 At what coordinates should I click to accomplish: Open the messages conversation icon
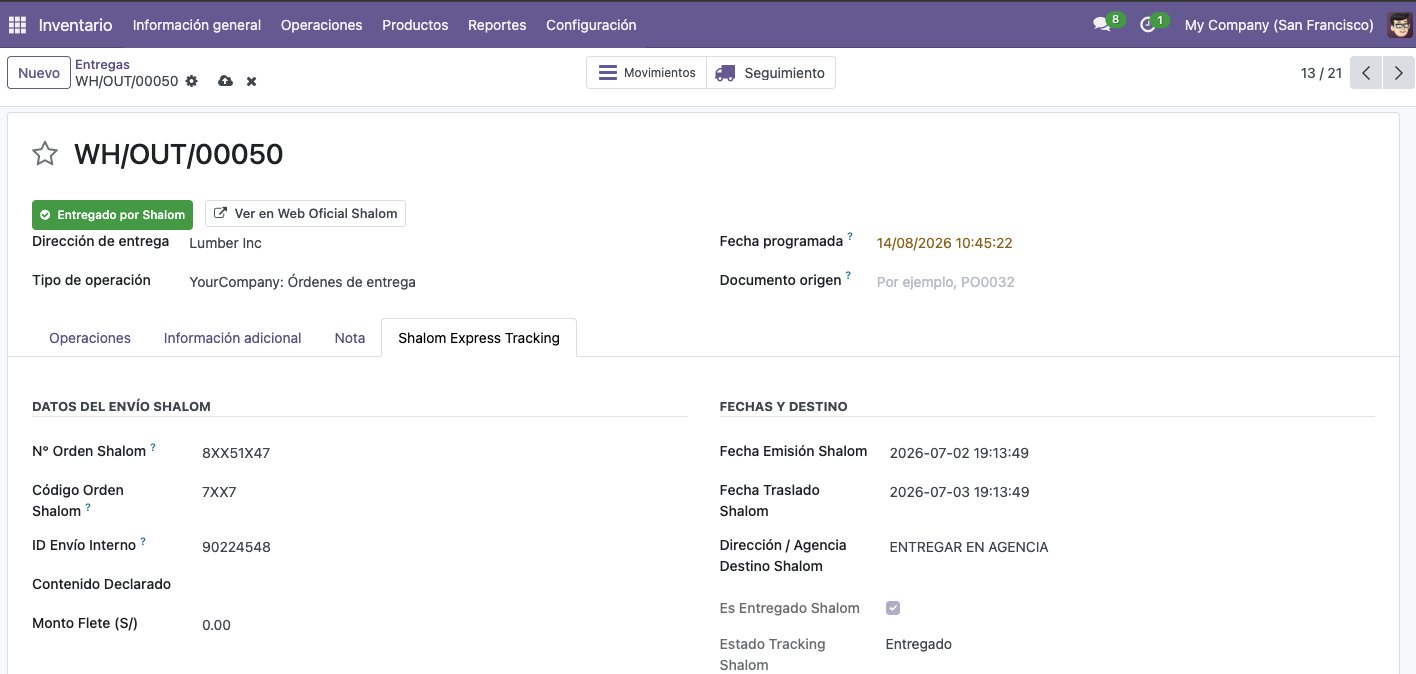[1102, 25]
